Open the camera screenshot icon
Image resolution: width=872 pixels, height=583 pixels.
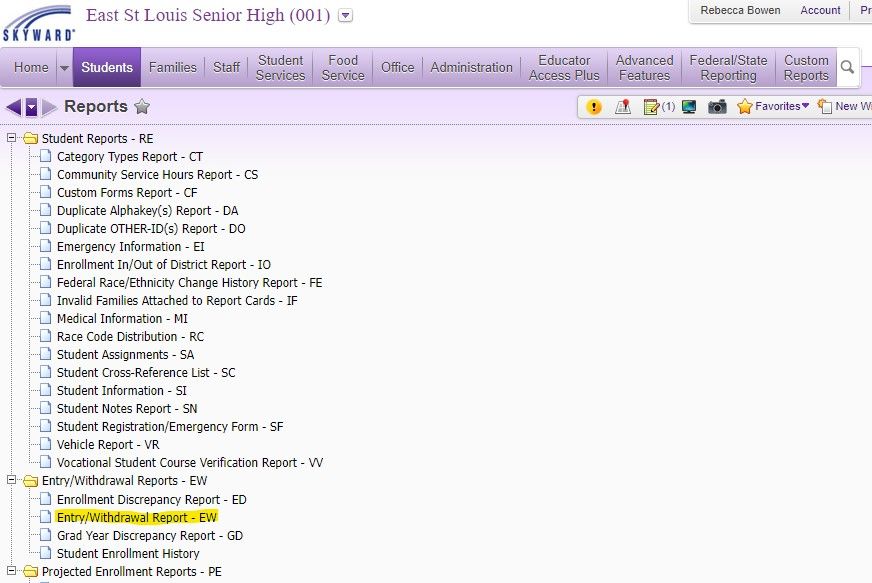pyautogui.click(x=717, y=107)
